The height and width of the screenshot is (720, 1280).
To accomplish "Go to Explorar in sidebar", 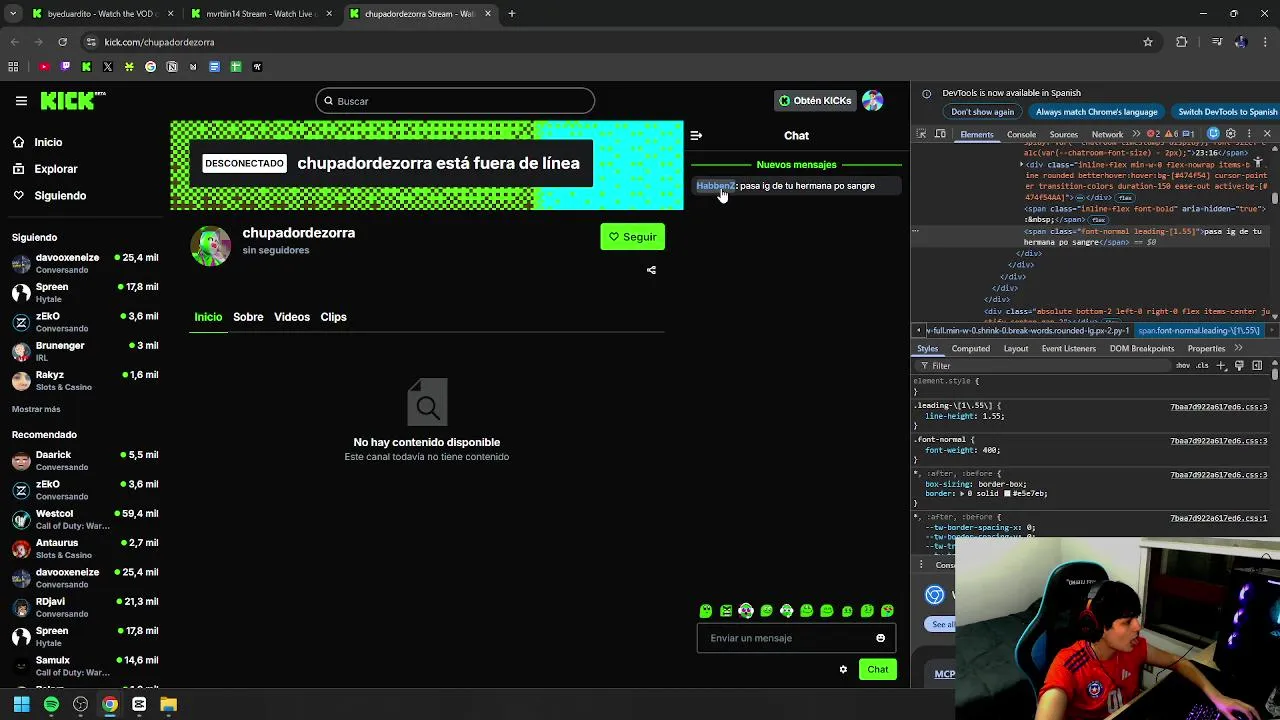I will click(56, 169).
